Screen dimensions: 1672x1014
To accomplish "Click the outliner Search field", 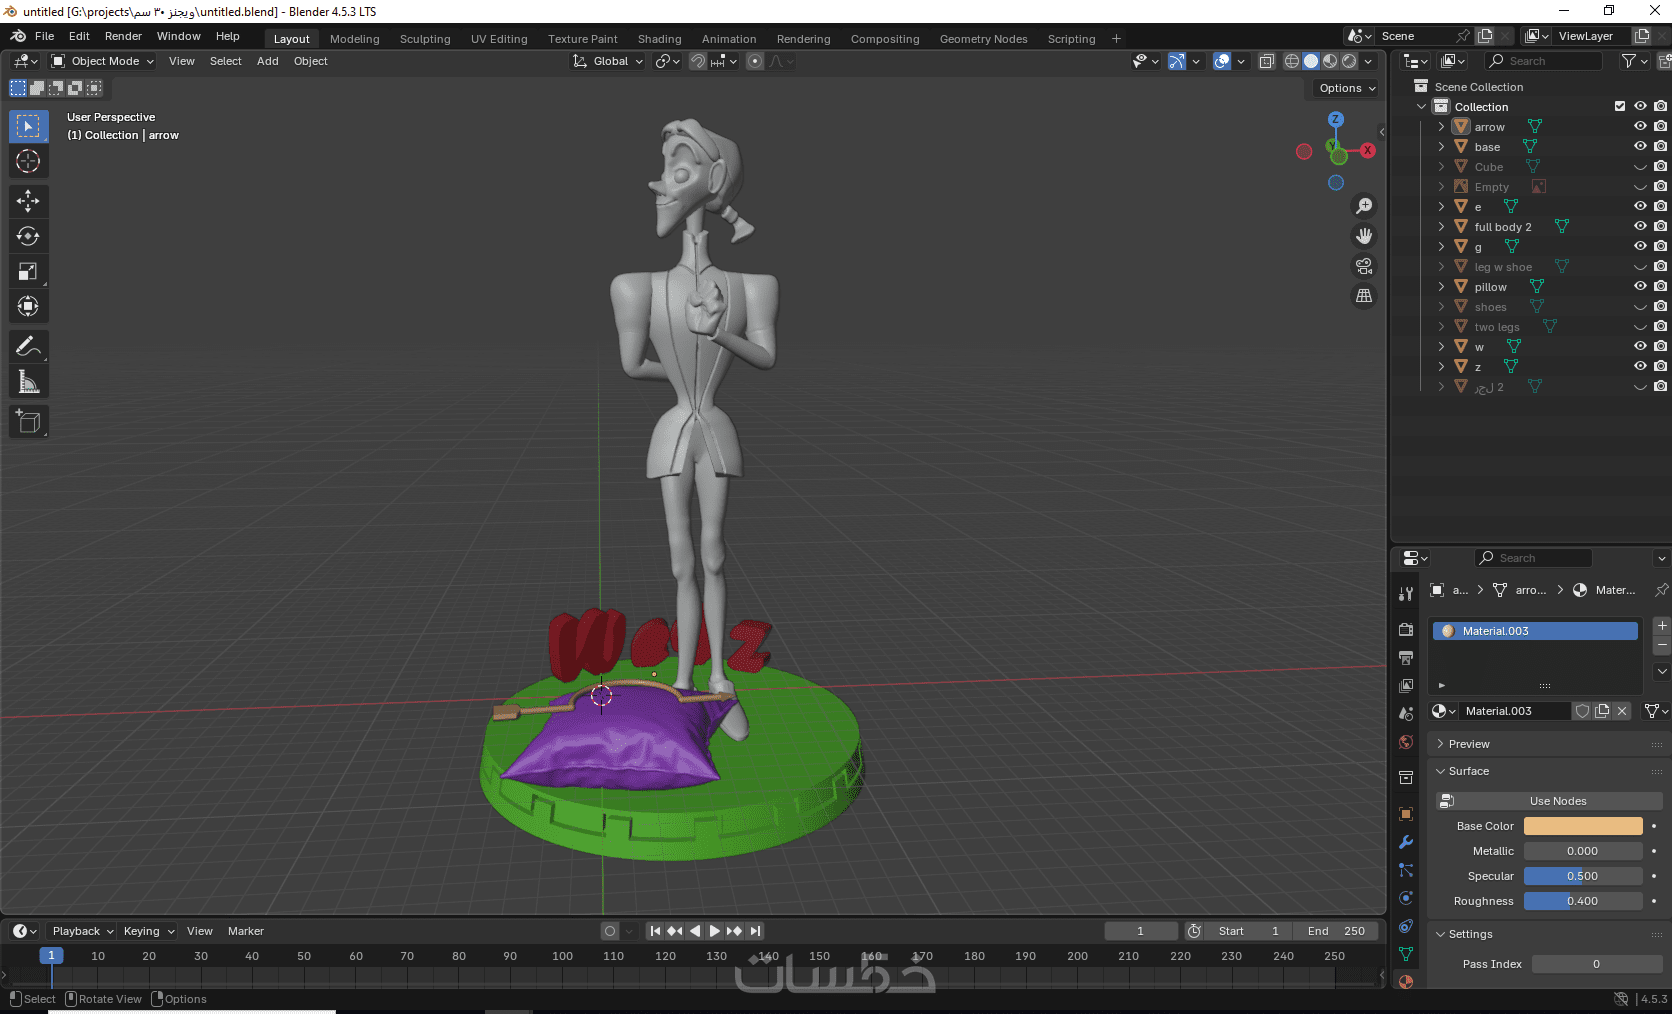I will tap(1544, 61).
